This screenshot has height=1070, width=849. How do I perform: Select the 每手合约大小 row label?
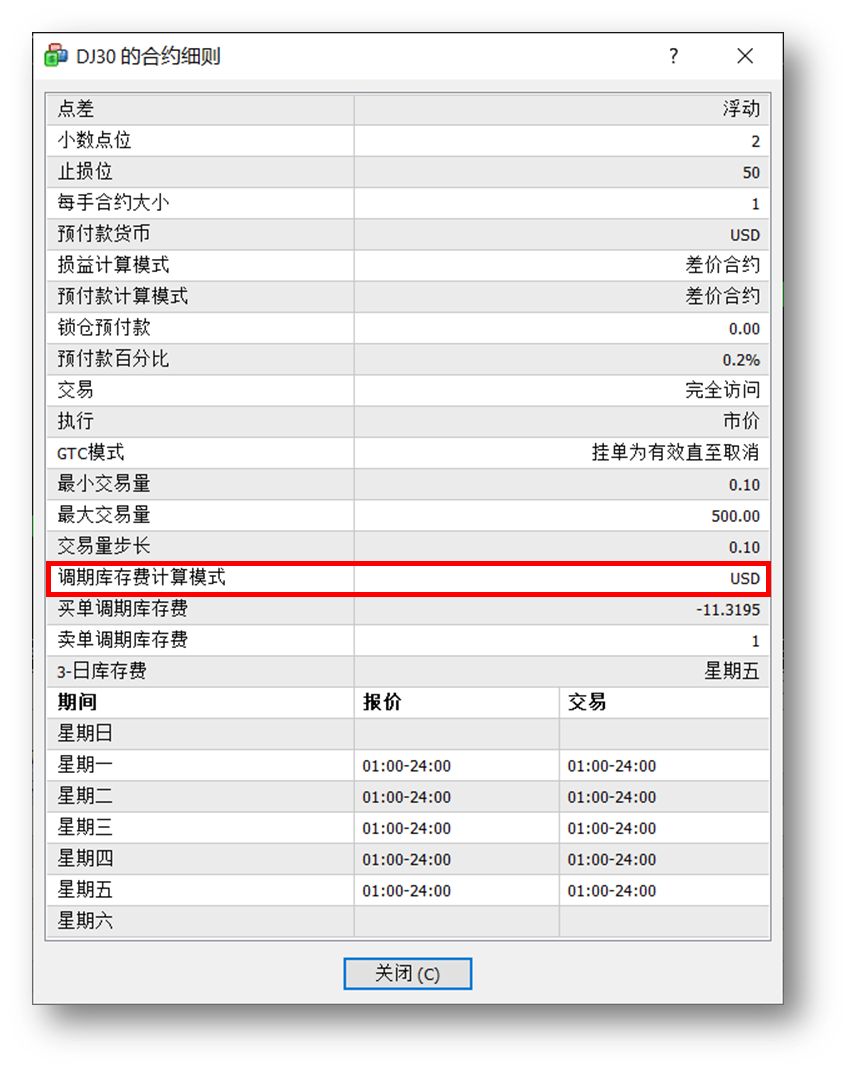coord(113,203)
